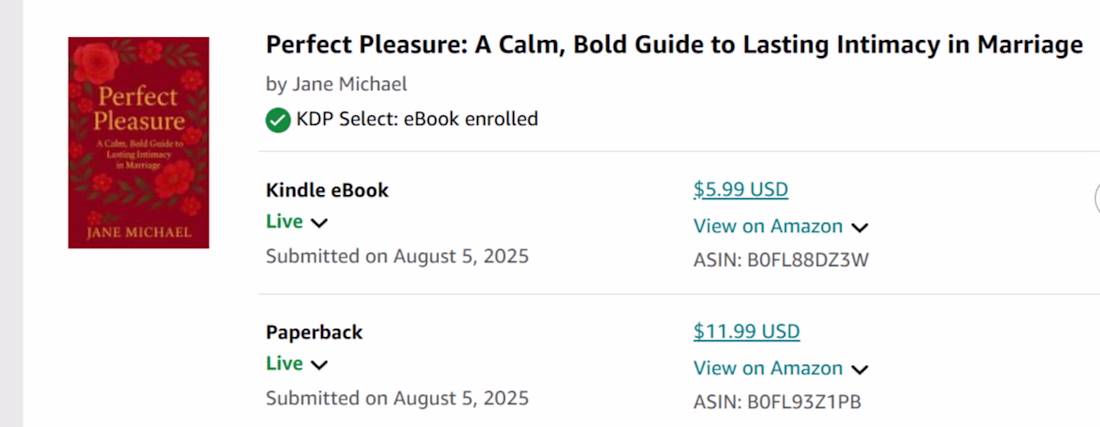Select the Paperback format label
The image size is (1100, 427).
tap(314, 332)
